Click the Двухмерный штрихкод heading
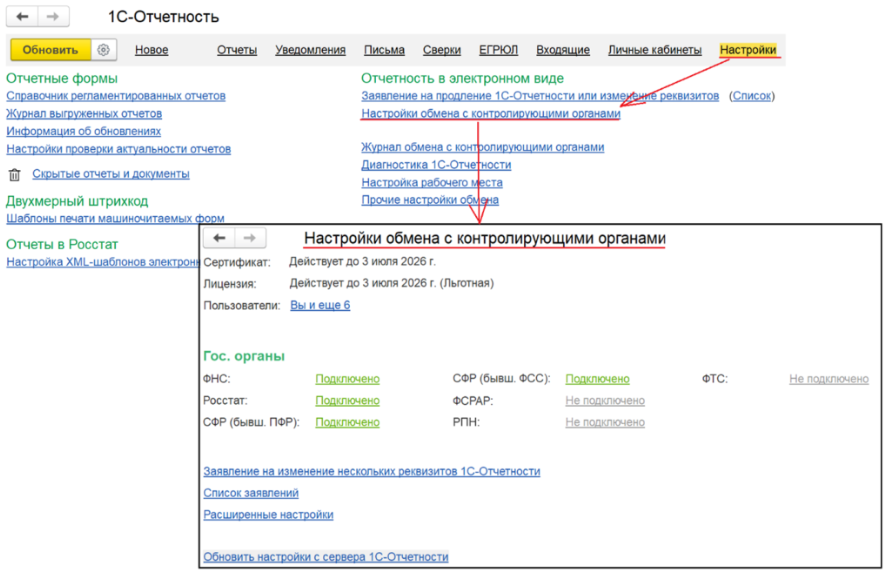Screen dimensions: 886x572 click(77, 201)
